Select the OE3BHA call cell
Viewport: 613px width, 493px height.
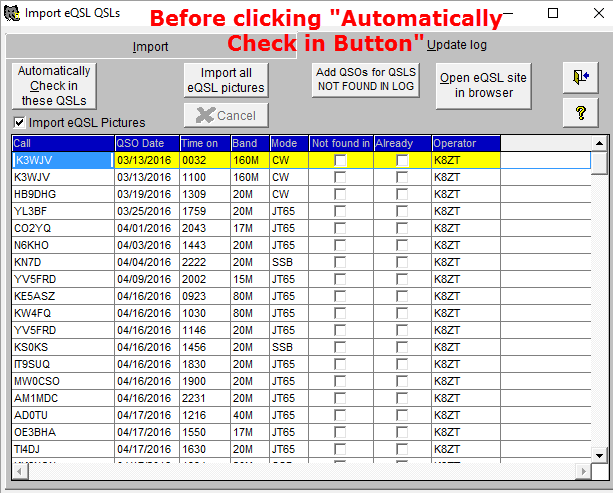coord(63,432)
